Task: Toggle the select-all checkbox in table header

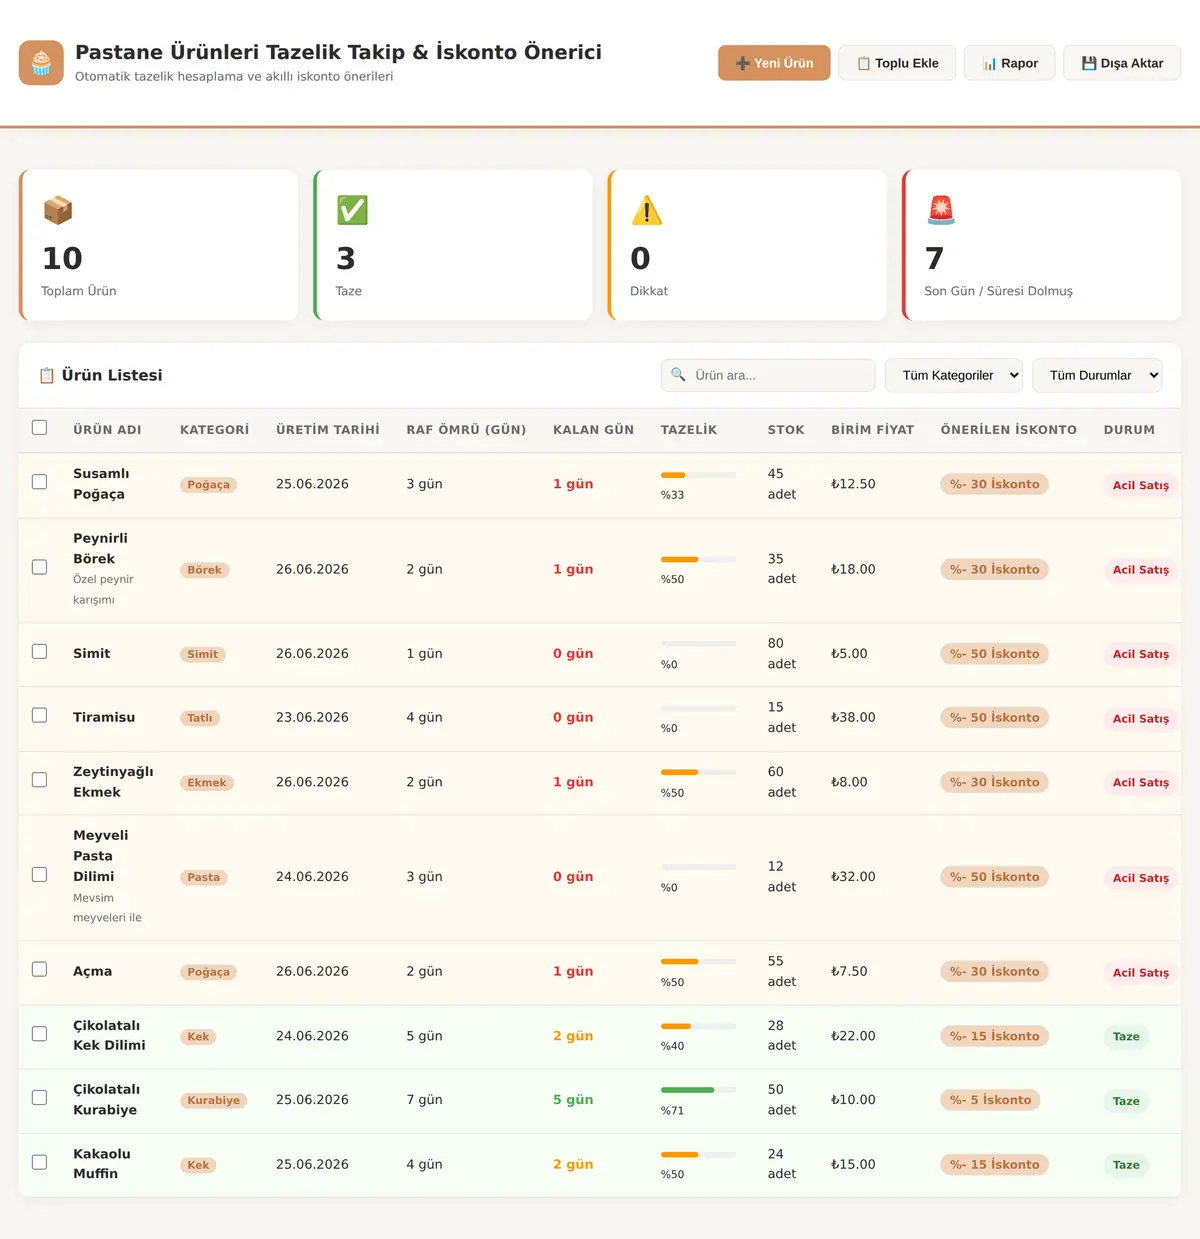Action: pos(39,428)
